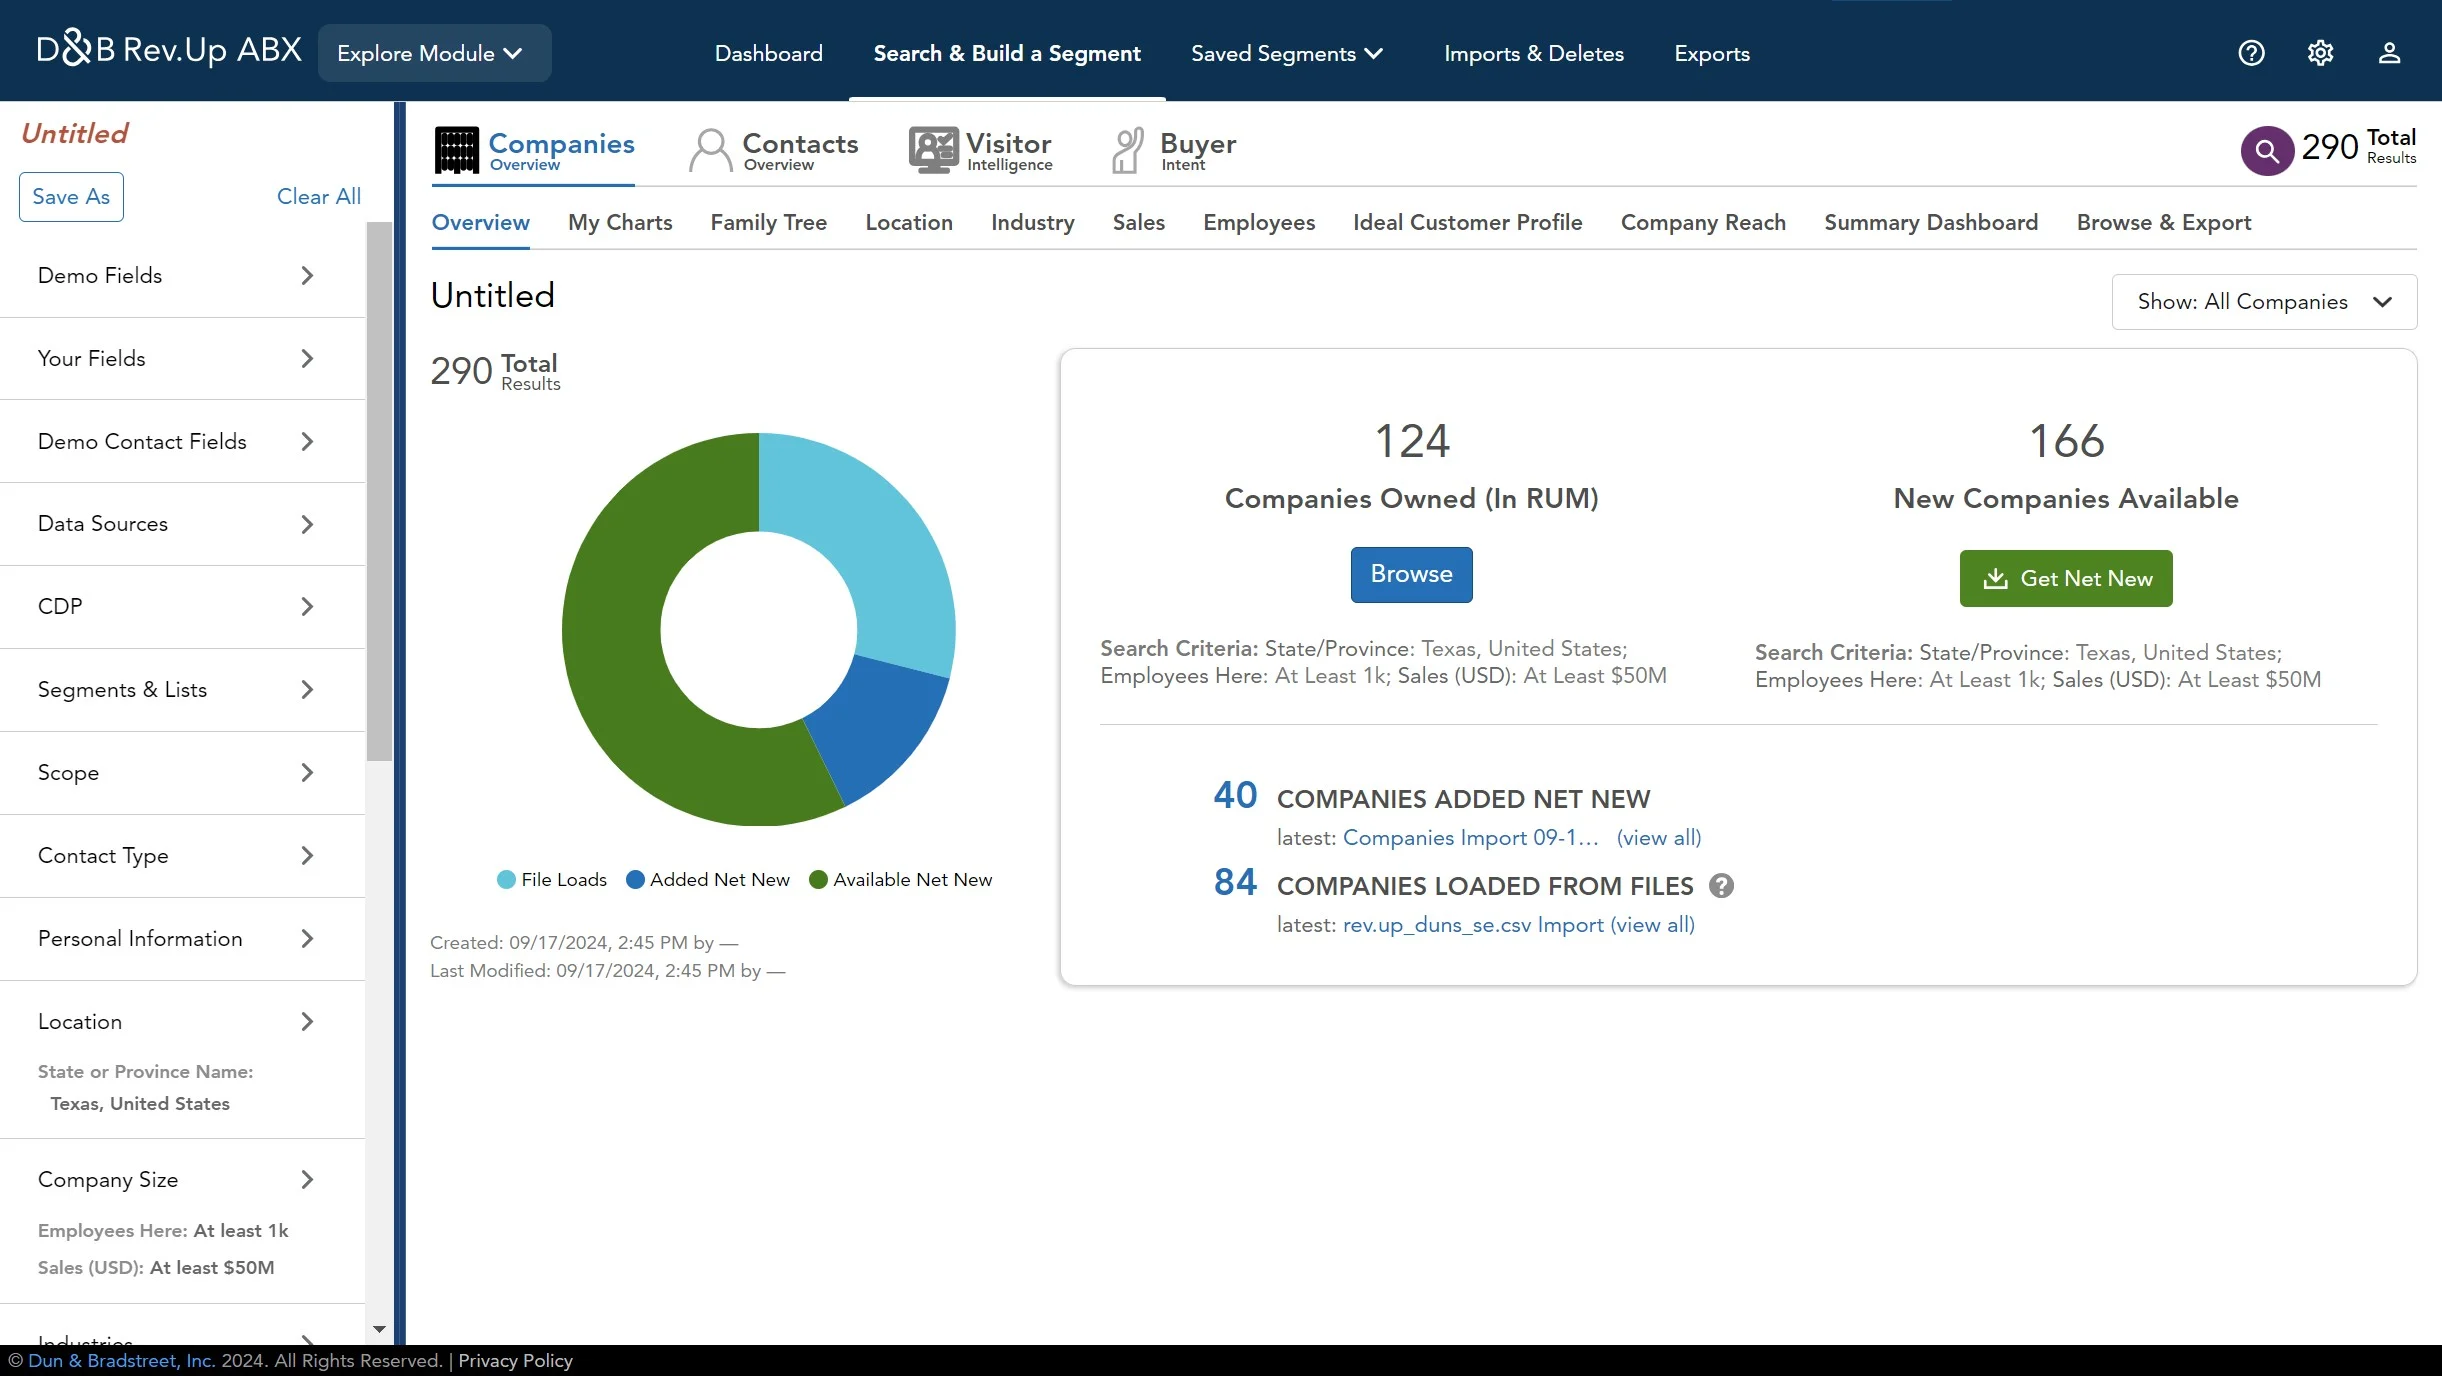This screenshot has height=1376, width=2442.
Task: Select Search & Build a Segment
Action: (1007, 53)
